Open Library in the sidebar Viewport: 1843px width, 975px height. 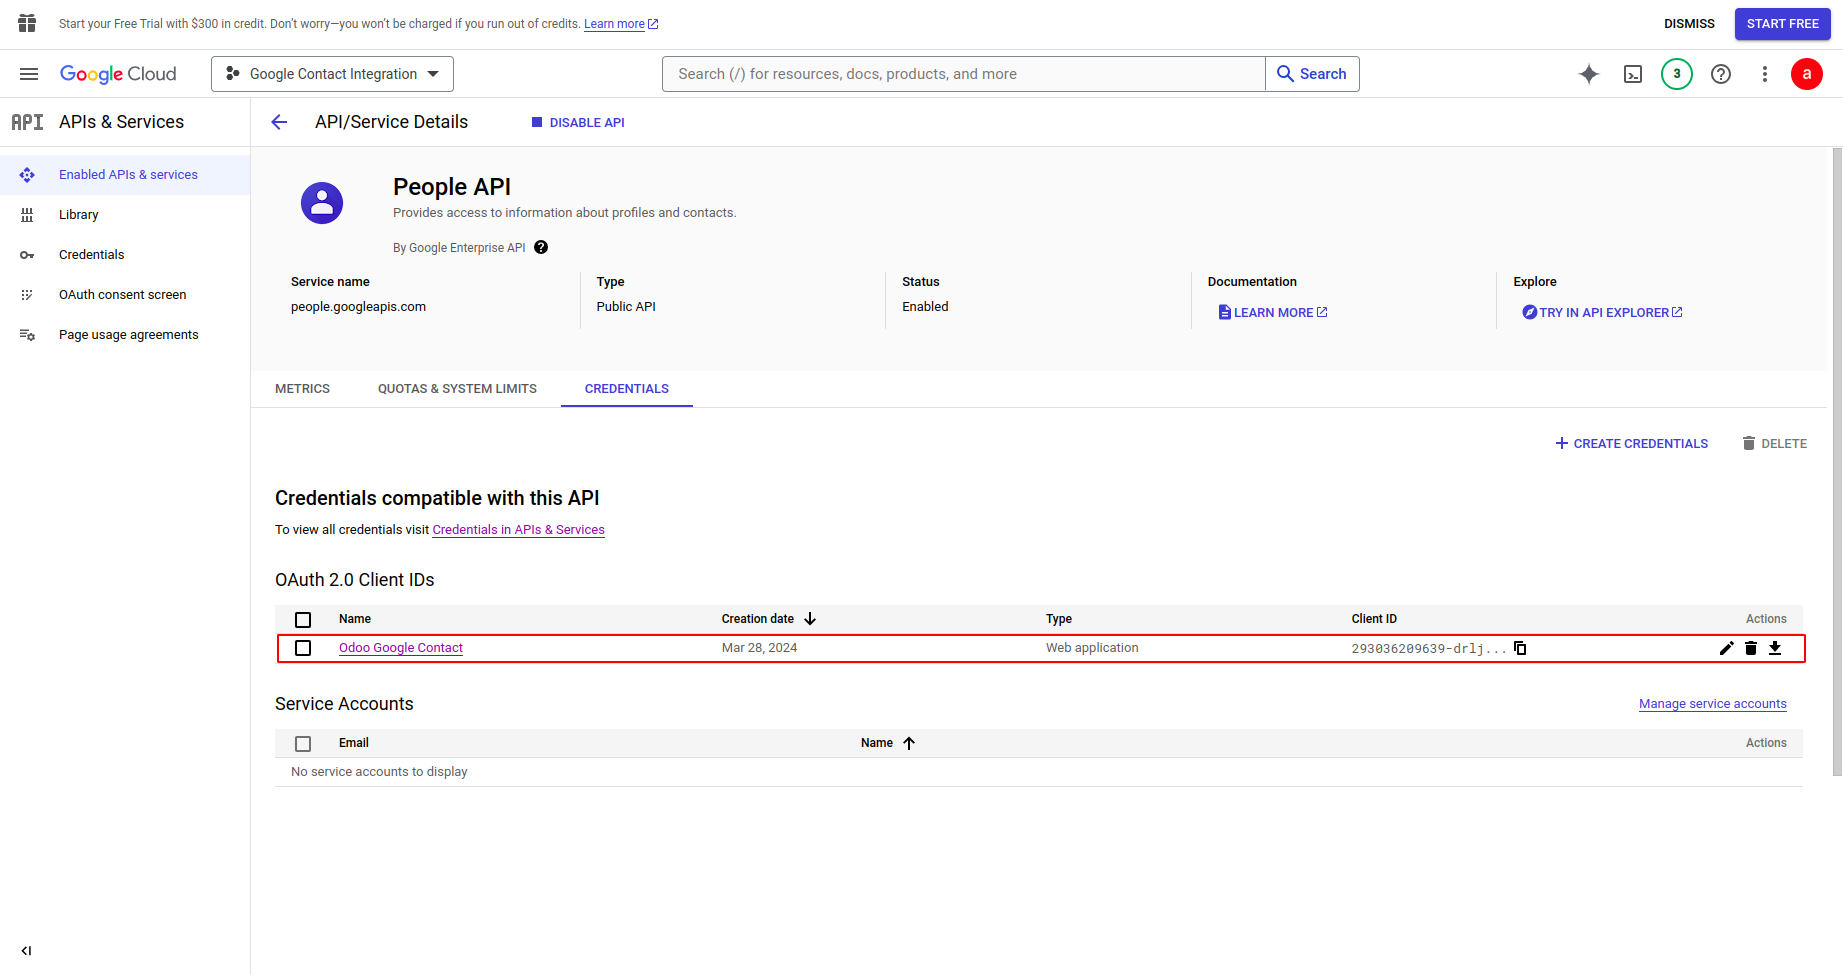(x=79, y=215)
